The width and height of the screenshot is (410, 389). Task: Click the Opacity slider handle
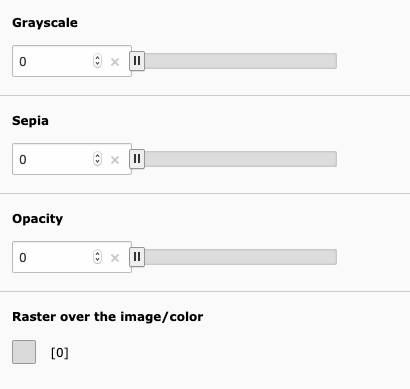(x=137, y=257)
